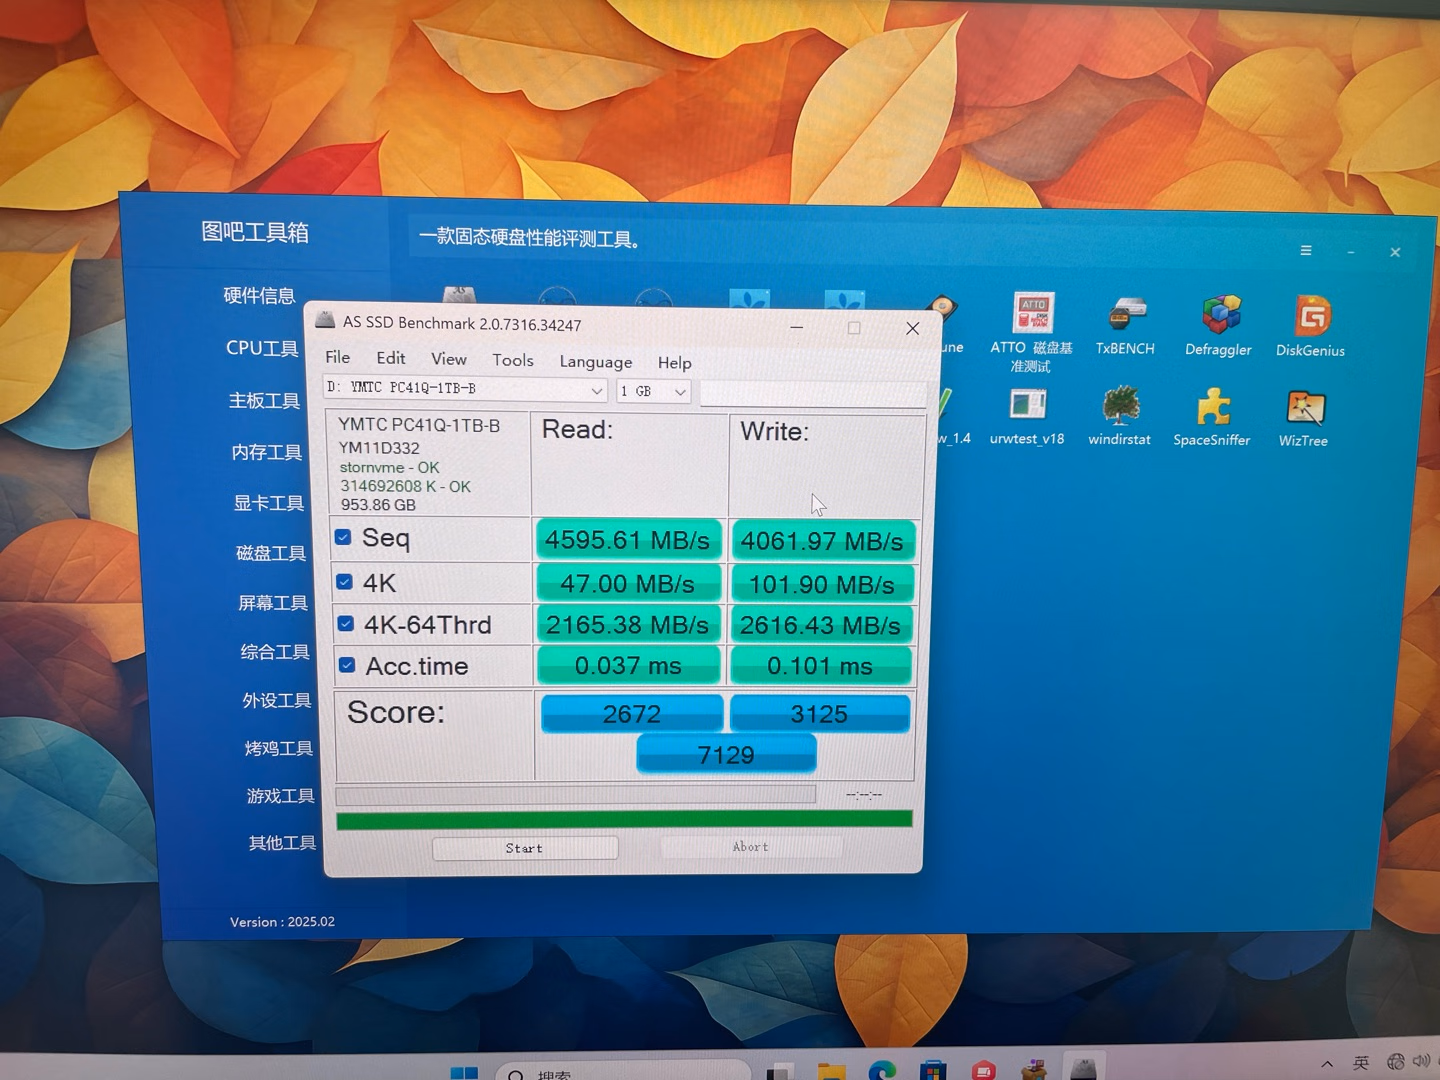Viewport: 1440px width, 1080px height.
Task: Click the Start benchmark button
Action: click(524, 848)
